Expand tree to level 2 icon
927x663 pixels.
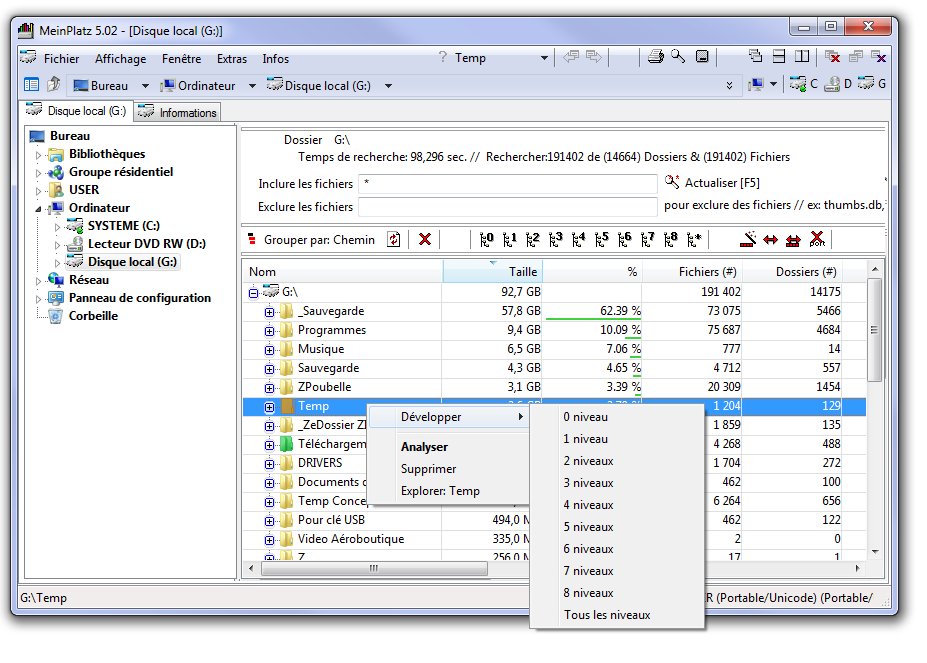click(532, 240)
